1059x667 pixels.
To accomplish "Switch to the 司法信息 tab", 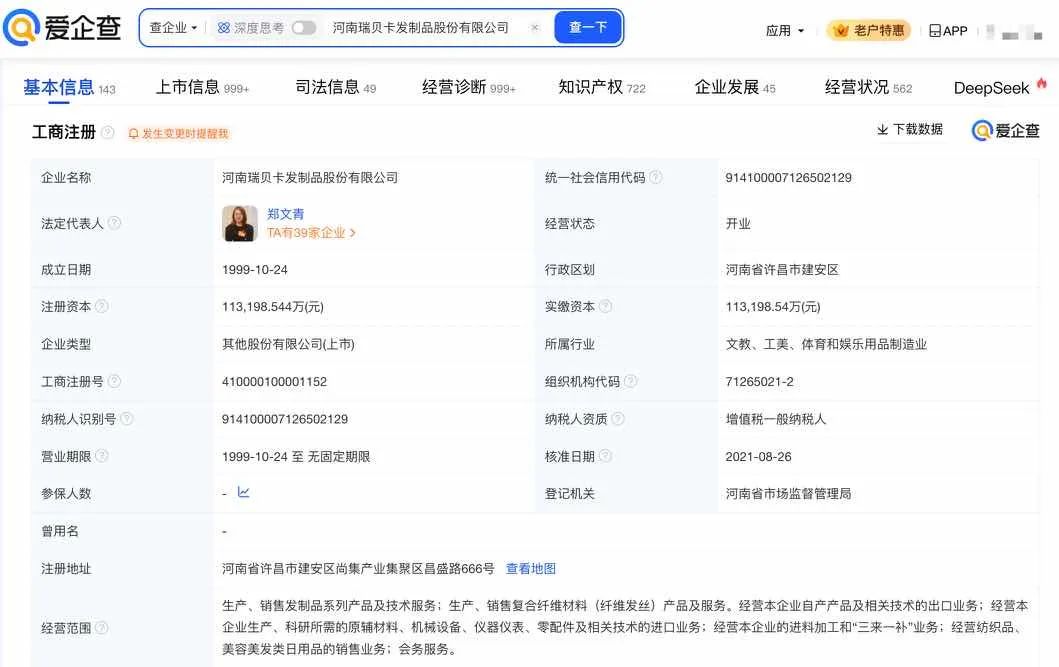I will [x=335, y=88].
